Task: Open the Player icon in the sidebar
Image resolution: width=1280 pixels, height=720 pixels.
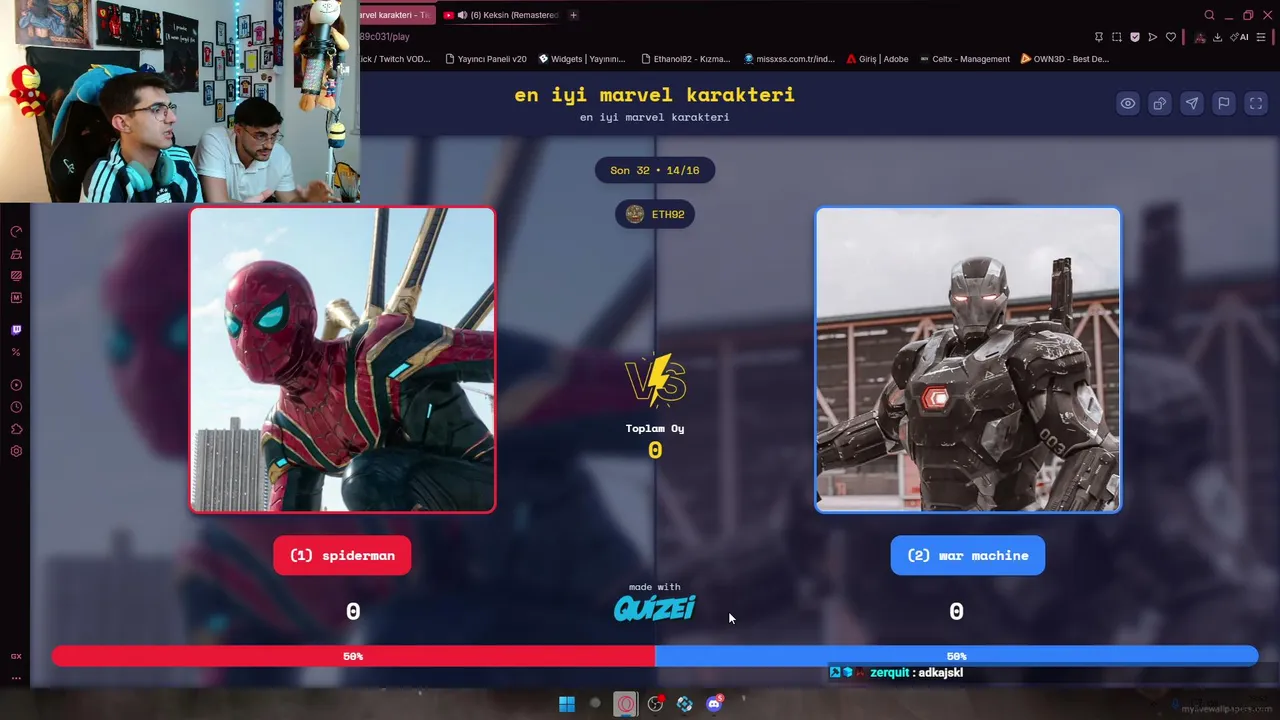Action: click(16, 385)
